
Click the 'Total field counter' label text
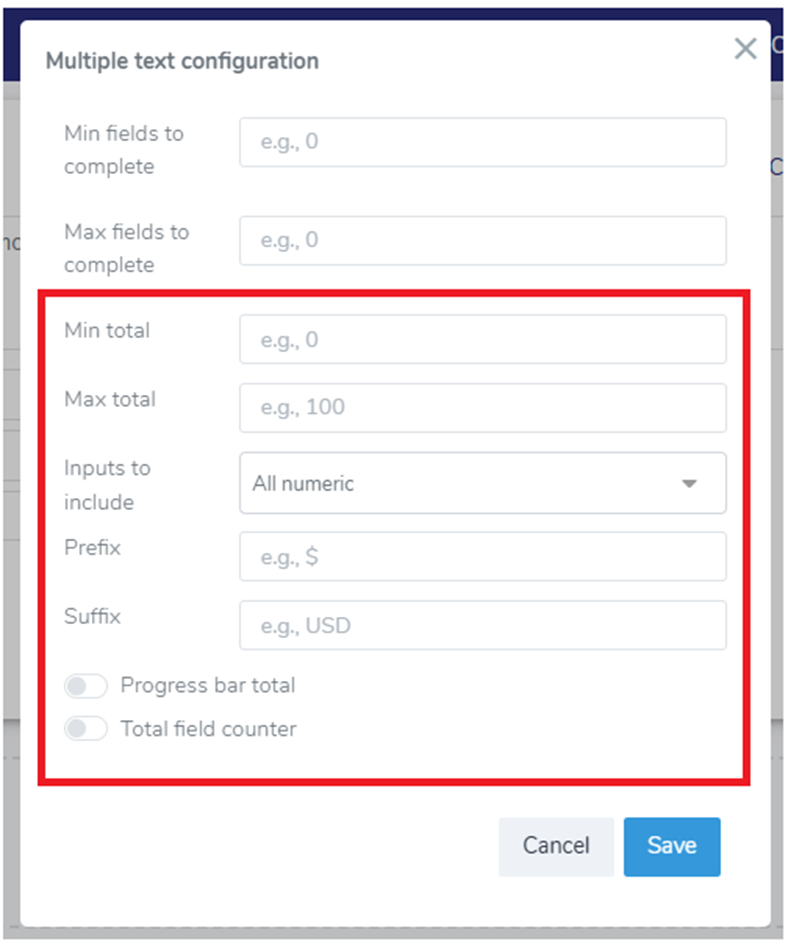208,729
